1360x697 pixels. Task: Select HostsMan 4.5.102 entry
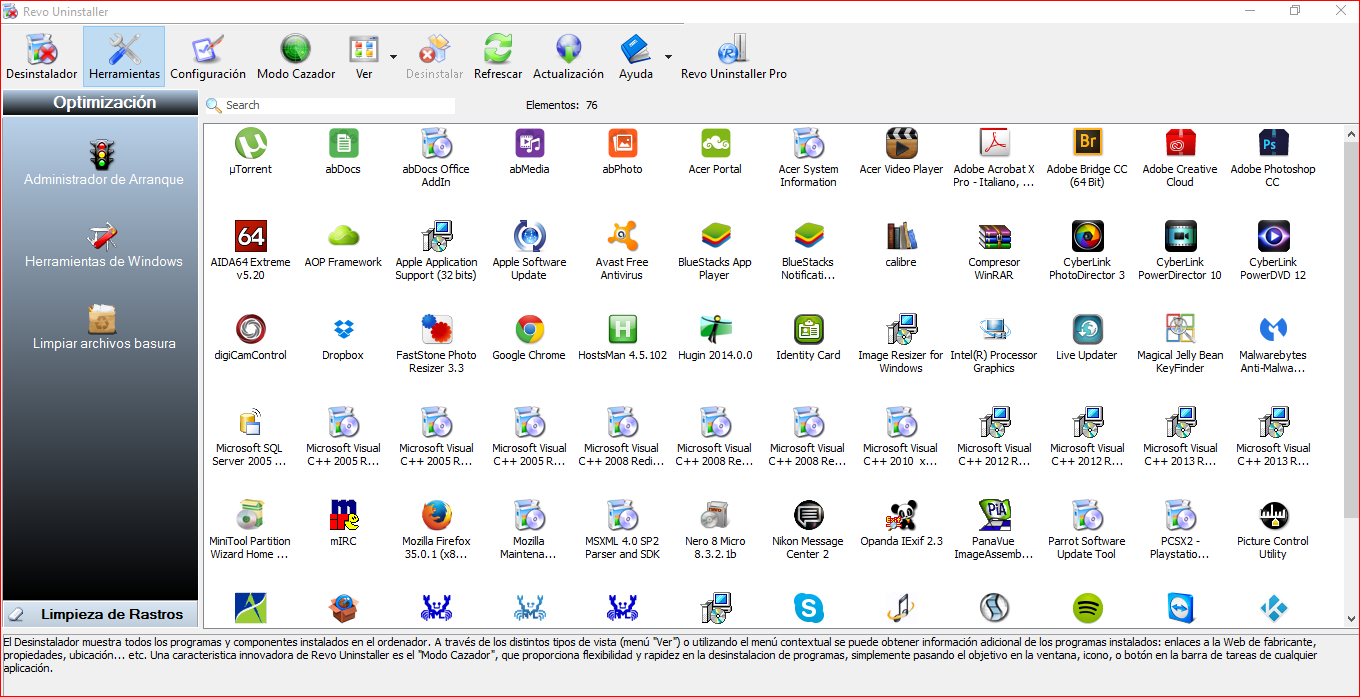(x=622, y=338)
